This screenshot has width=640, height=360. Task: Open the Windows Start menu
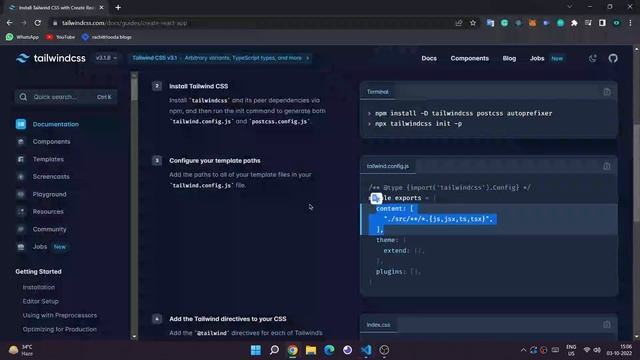pyautogui.click(x=256, y=350)
